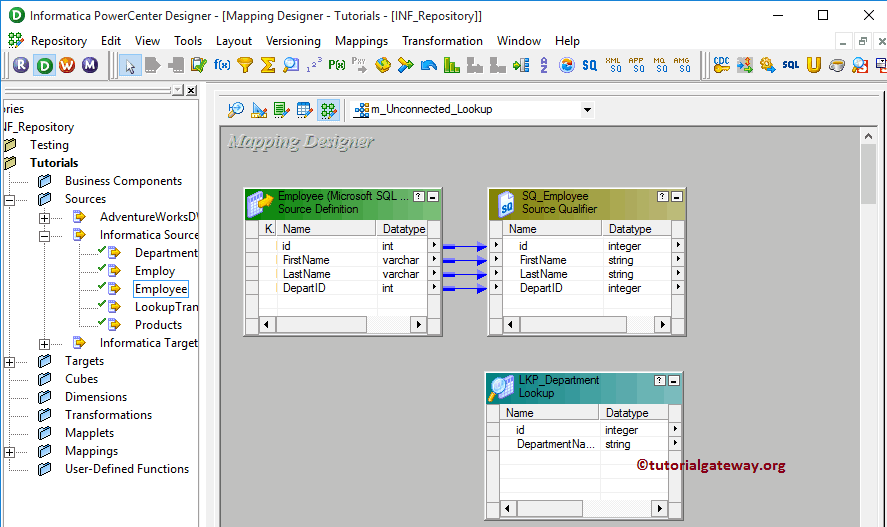Viewport: 887px width, 527px height.
Task: Add a Sorter transformation AZ icon
Action: tap(544, 65)
